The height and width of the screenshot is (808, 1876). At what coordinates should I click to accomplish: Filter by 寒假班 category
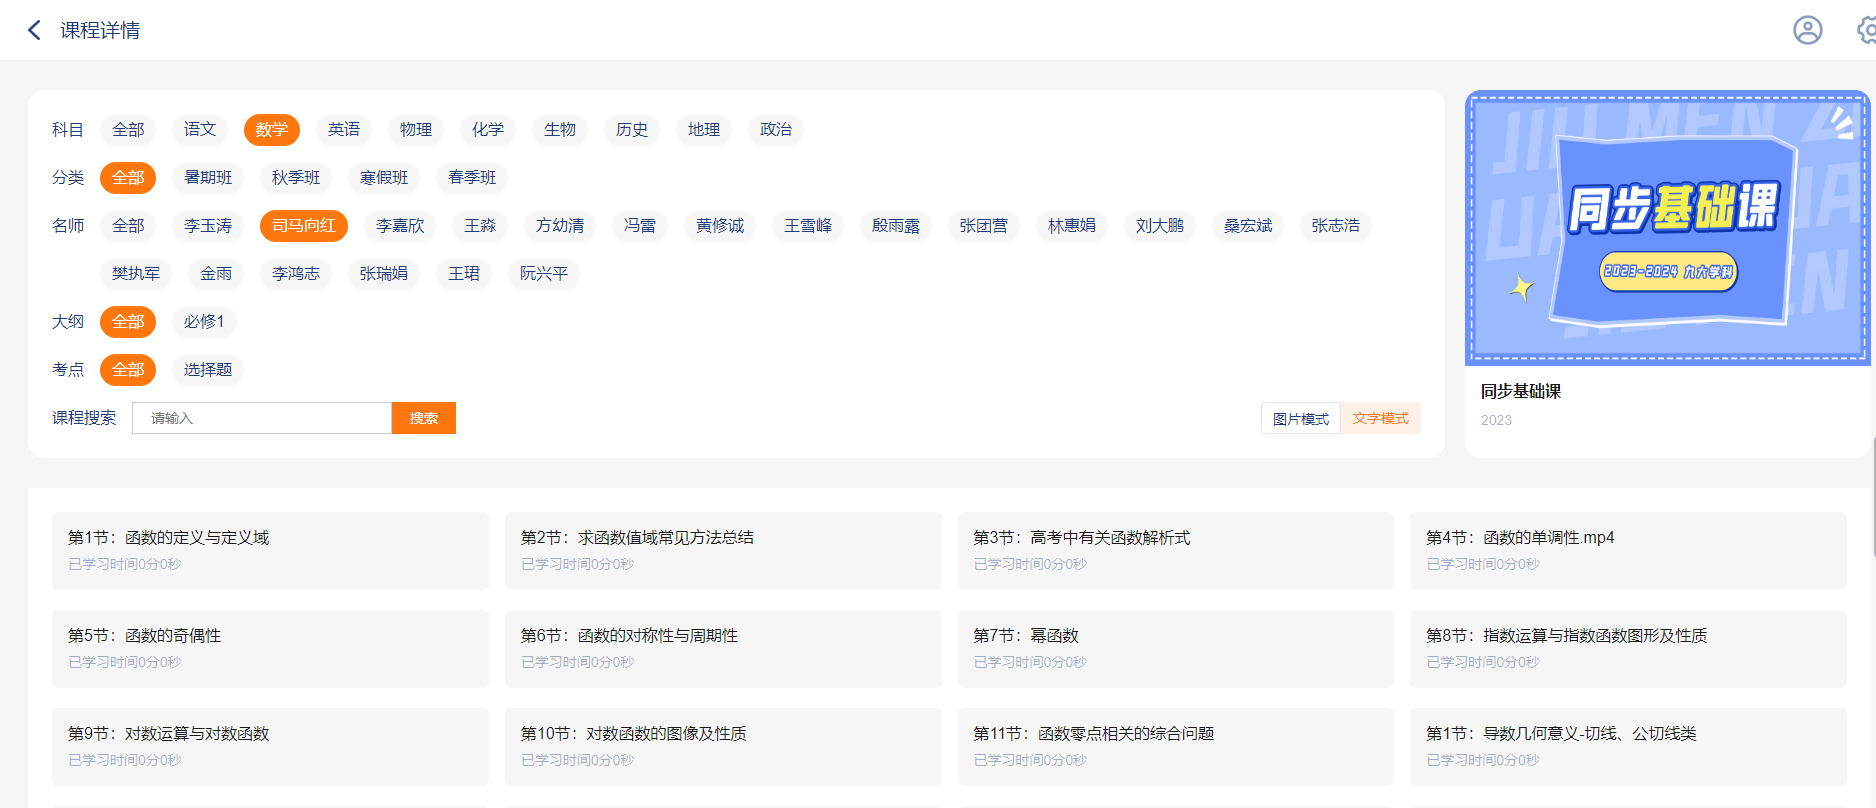(x=384, y=177)
